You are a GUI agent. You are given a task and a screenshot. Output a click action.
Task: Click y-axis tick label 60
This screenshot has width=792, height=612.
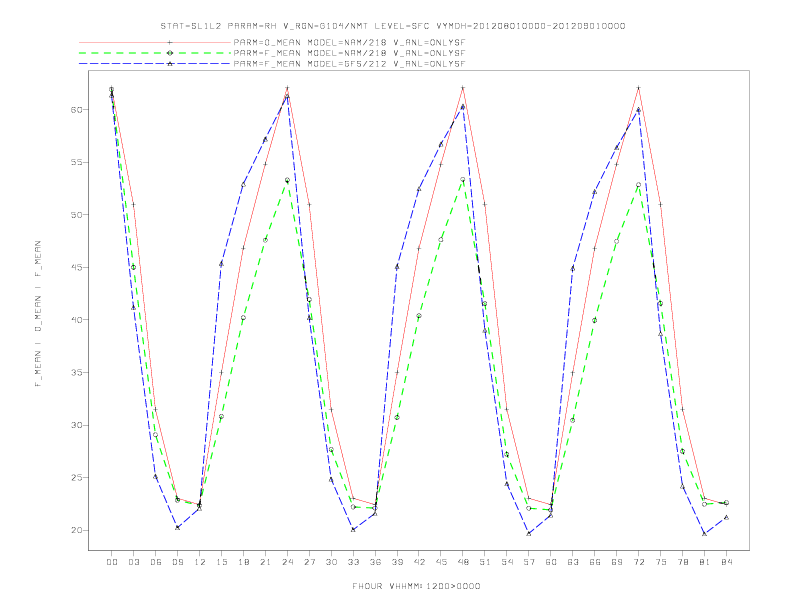point(77,110)
